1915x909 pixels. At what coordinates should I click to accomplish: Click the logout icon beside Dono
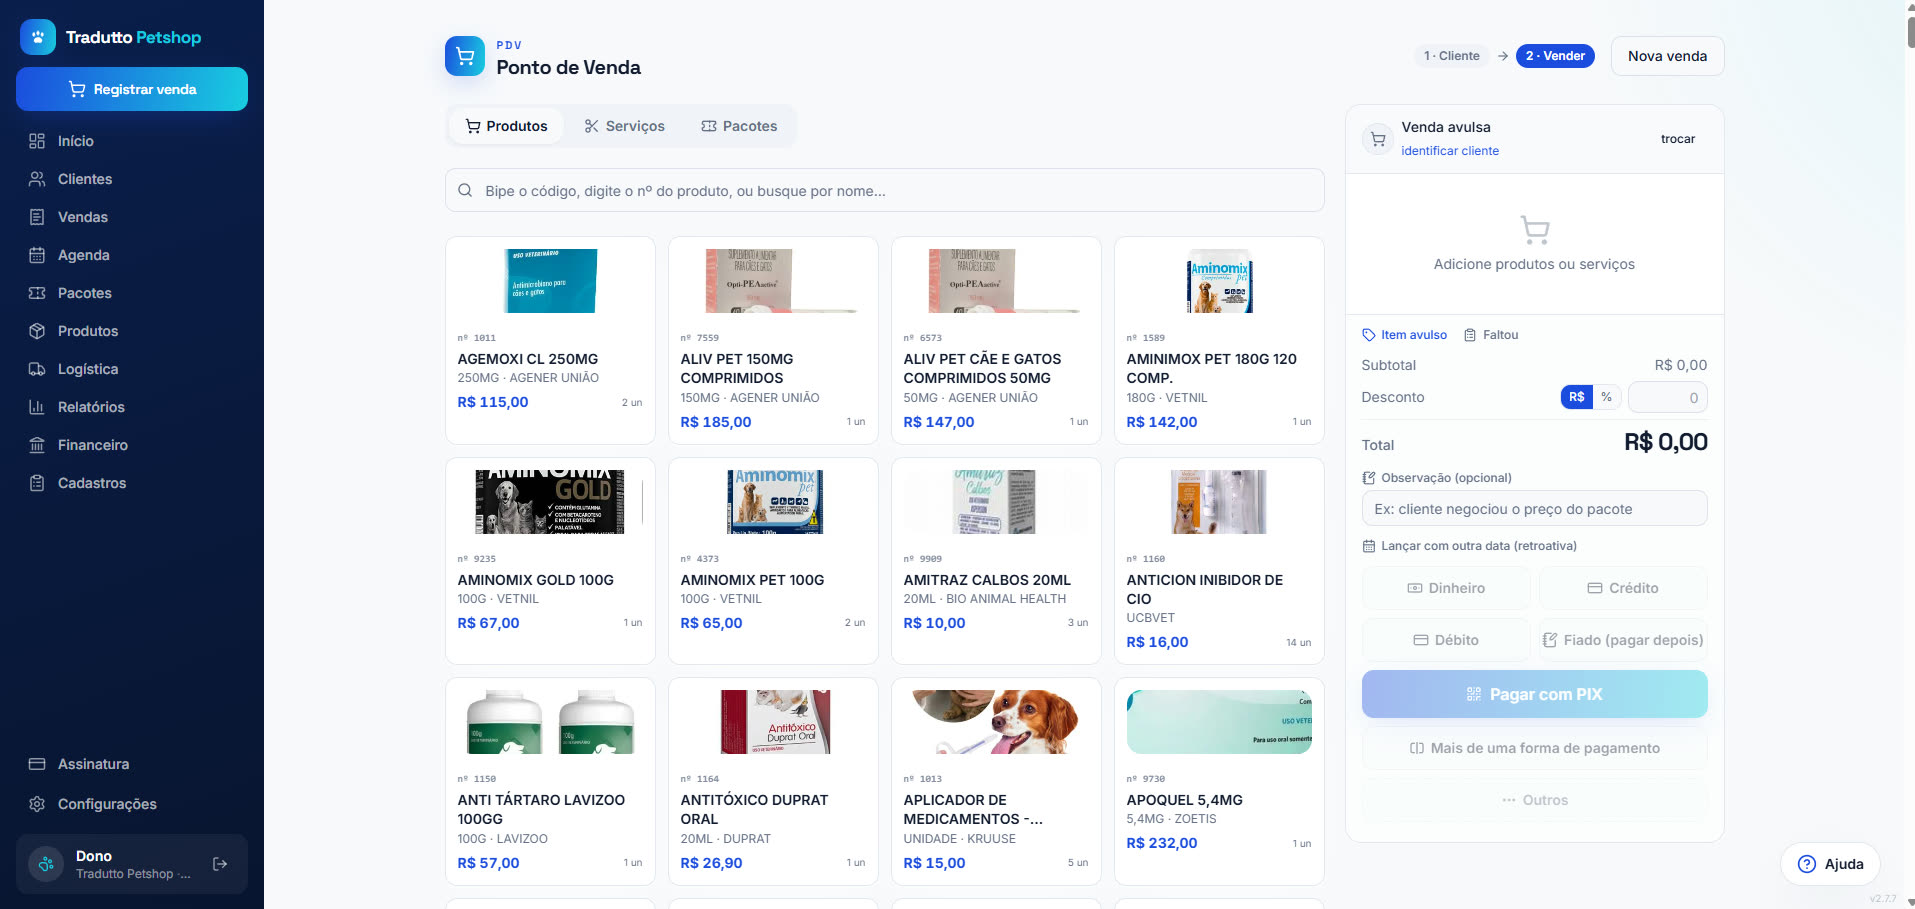pos(220,864)
